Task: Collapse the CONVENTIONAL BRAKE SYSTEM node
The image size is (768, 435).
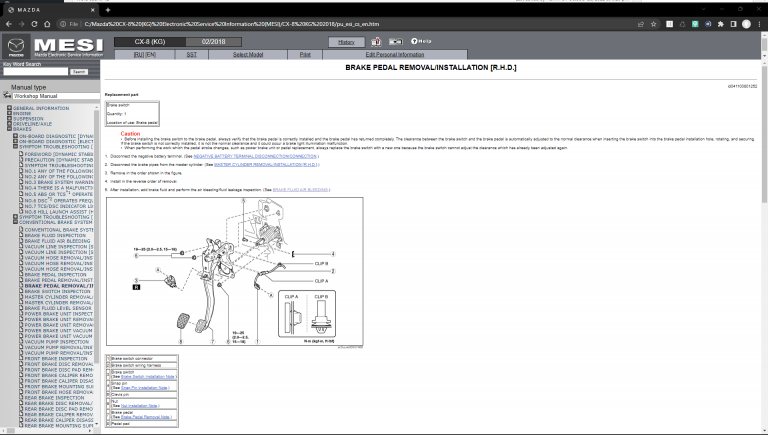Action: pos(15,222)
